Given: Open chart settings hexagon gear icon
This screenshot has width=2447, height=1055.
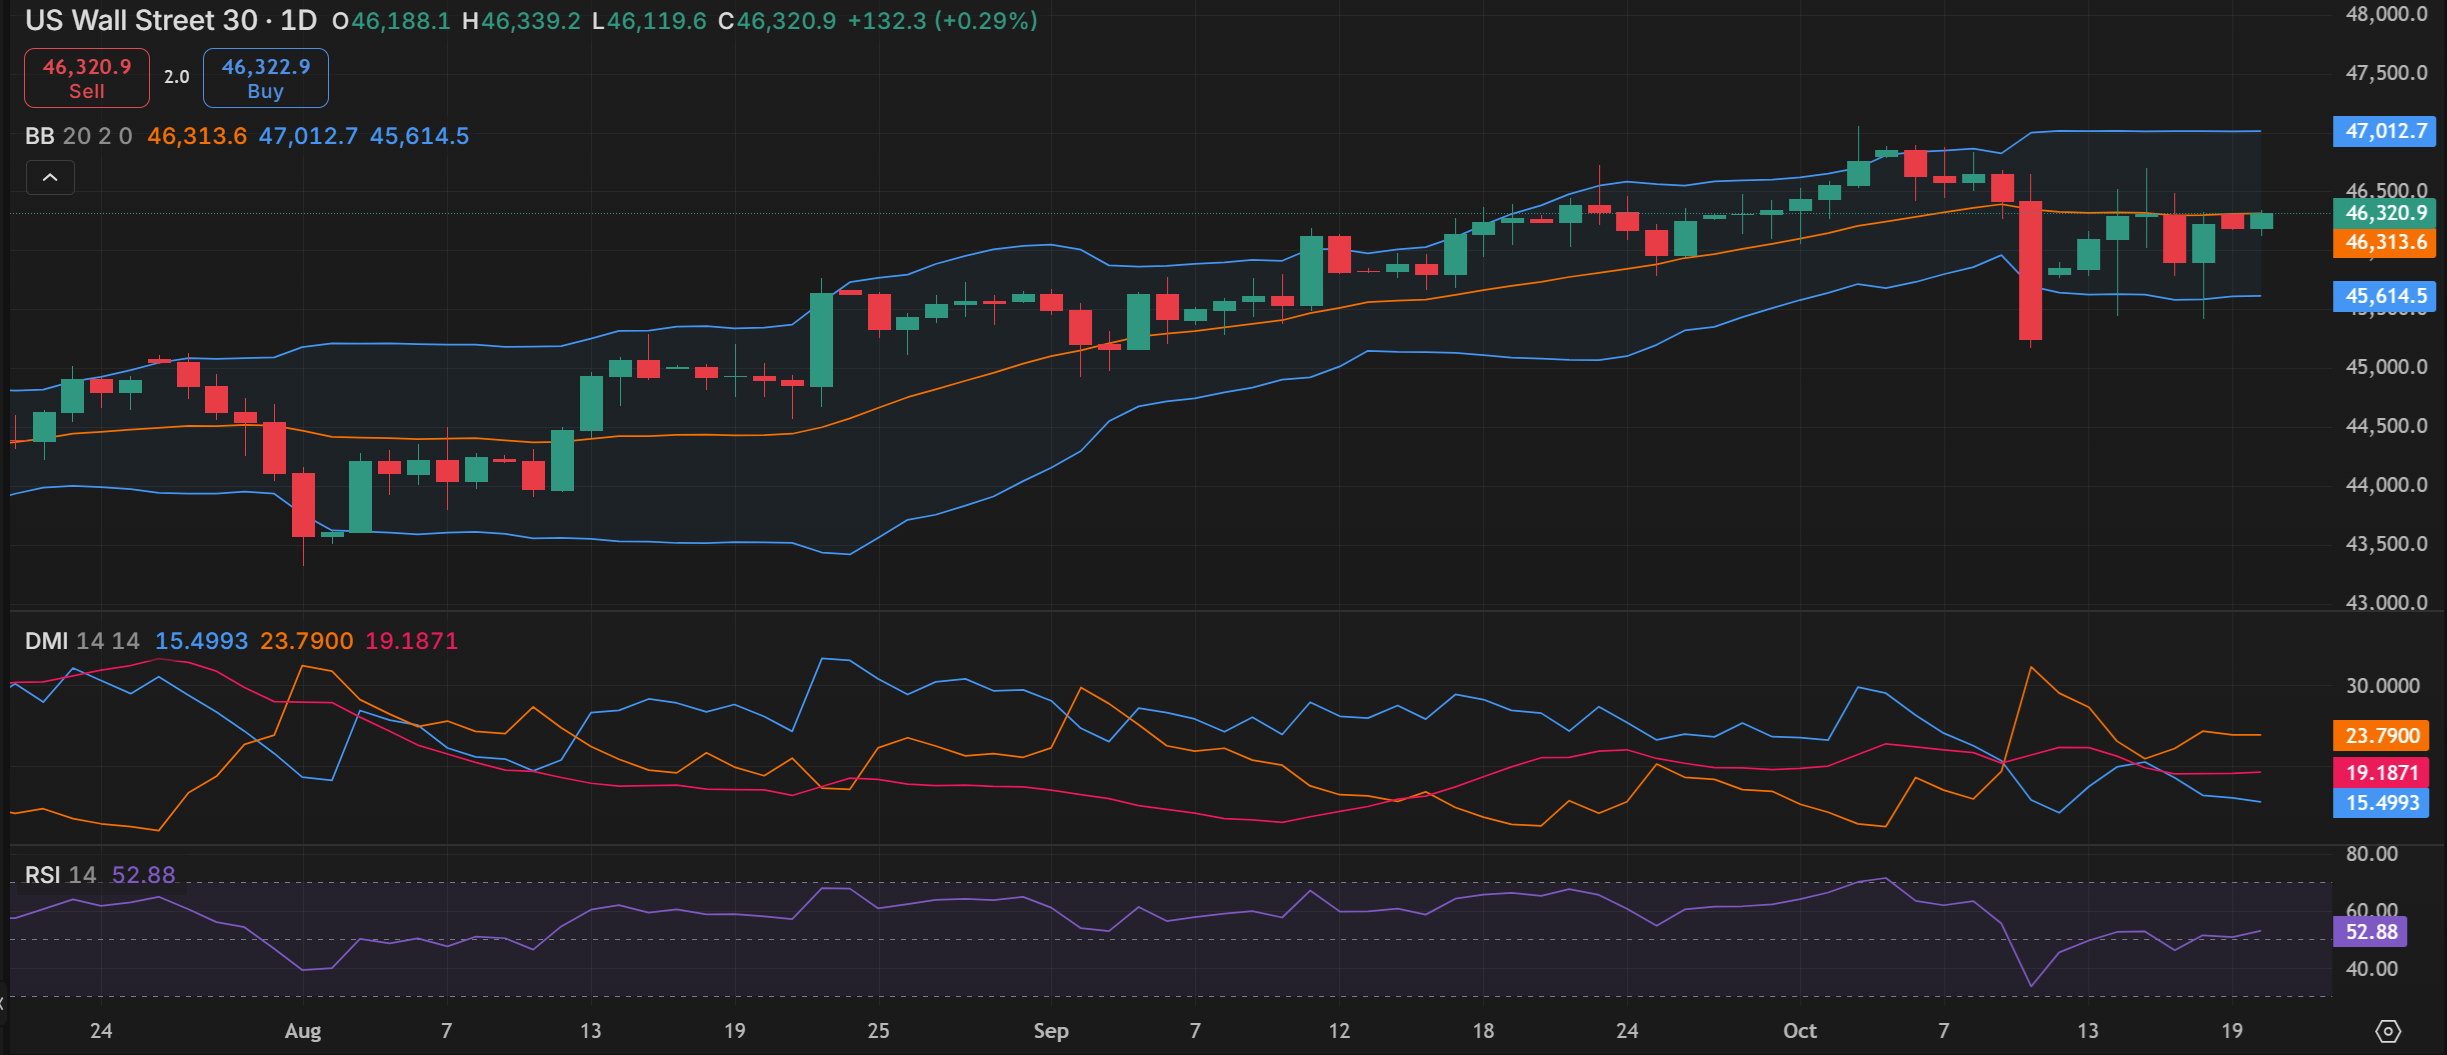Looking at the screenshot, I should (2388, 1031).
